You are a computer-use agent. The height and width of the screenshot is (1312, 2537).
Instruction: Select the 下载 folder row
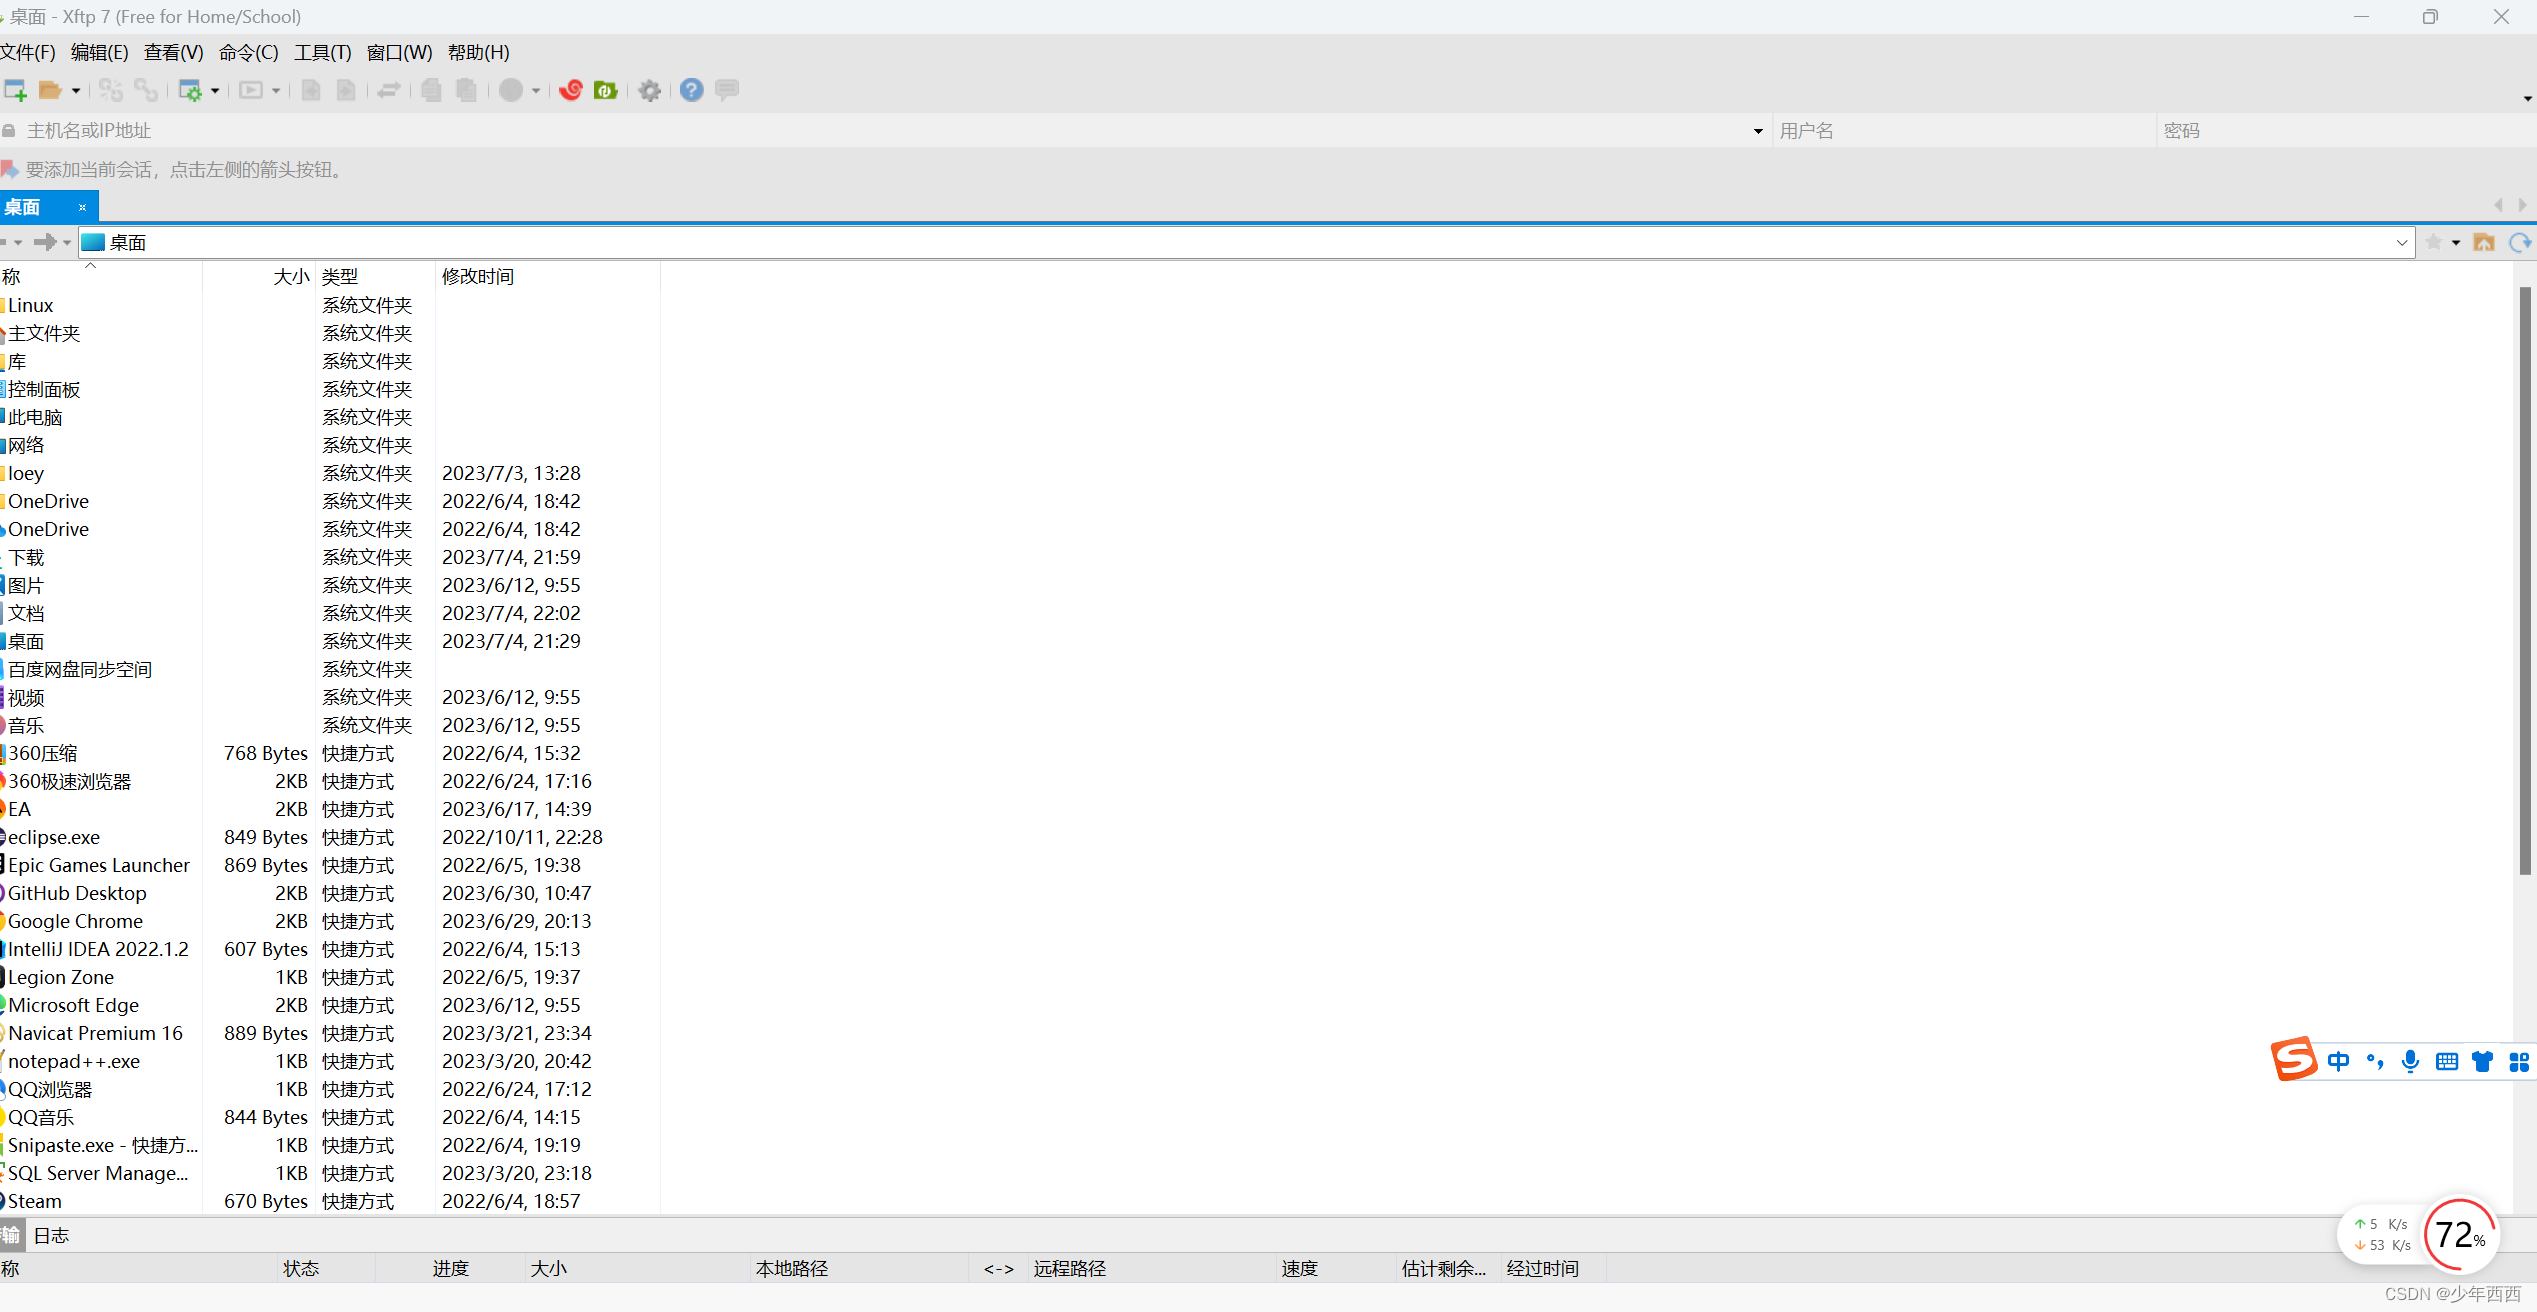click(329, 557)
